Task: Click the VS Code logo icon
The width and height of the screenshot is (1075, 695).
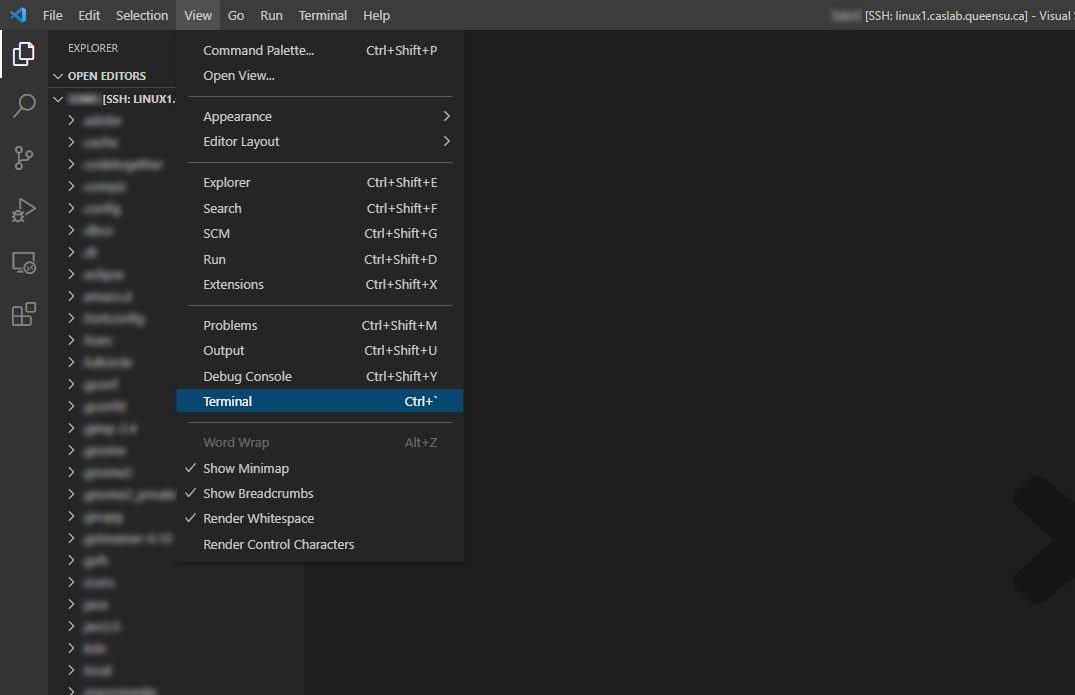Action: [18, 14]
